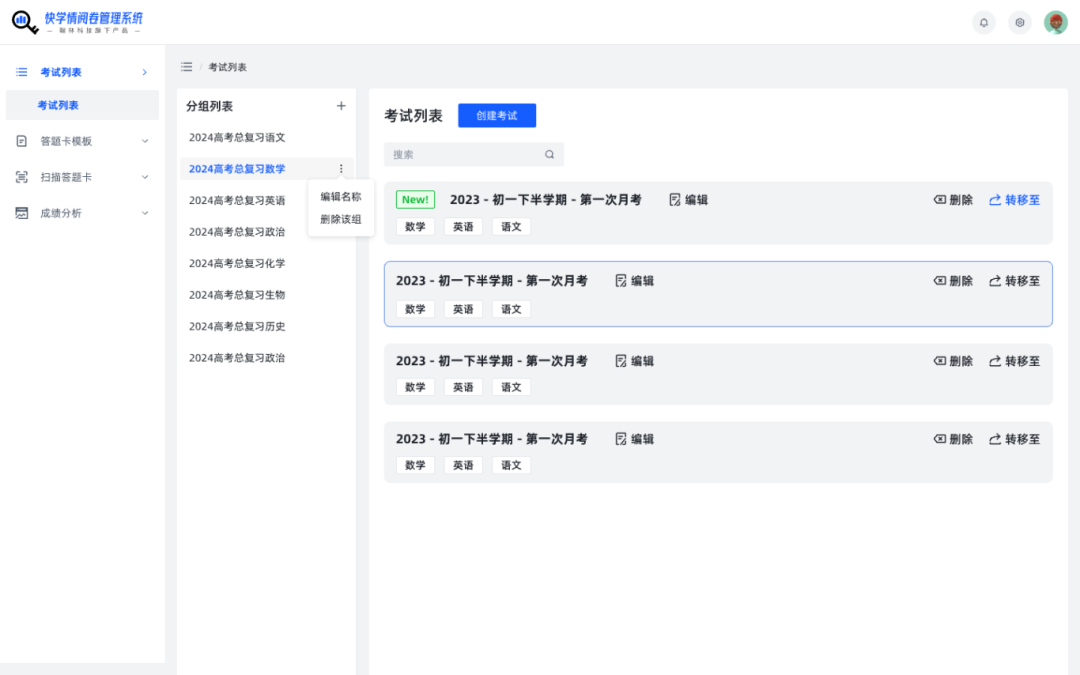Click the magnifier icon in search bar
1080x675 pixels.
tap(548, 154)
